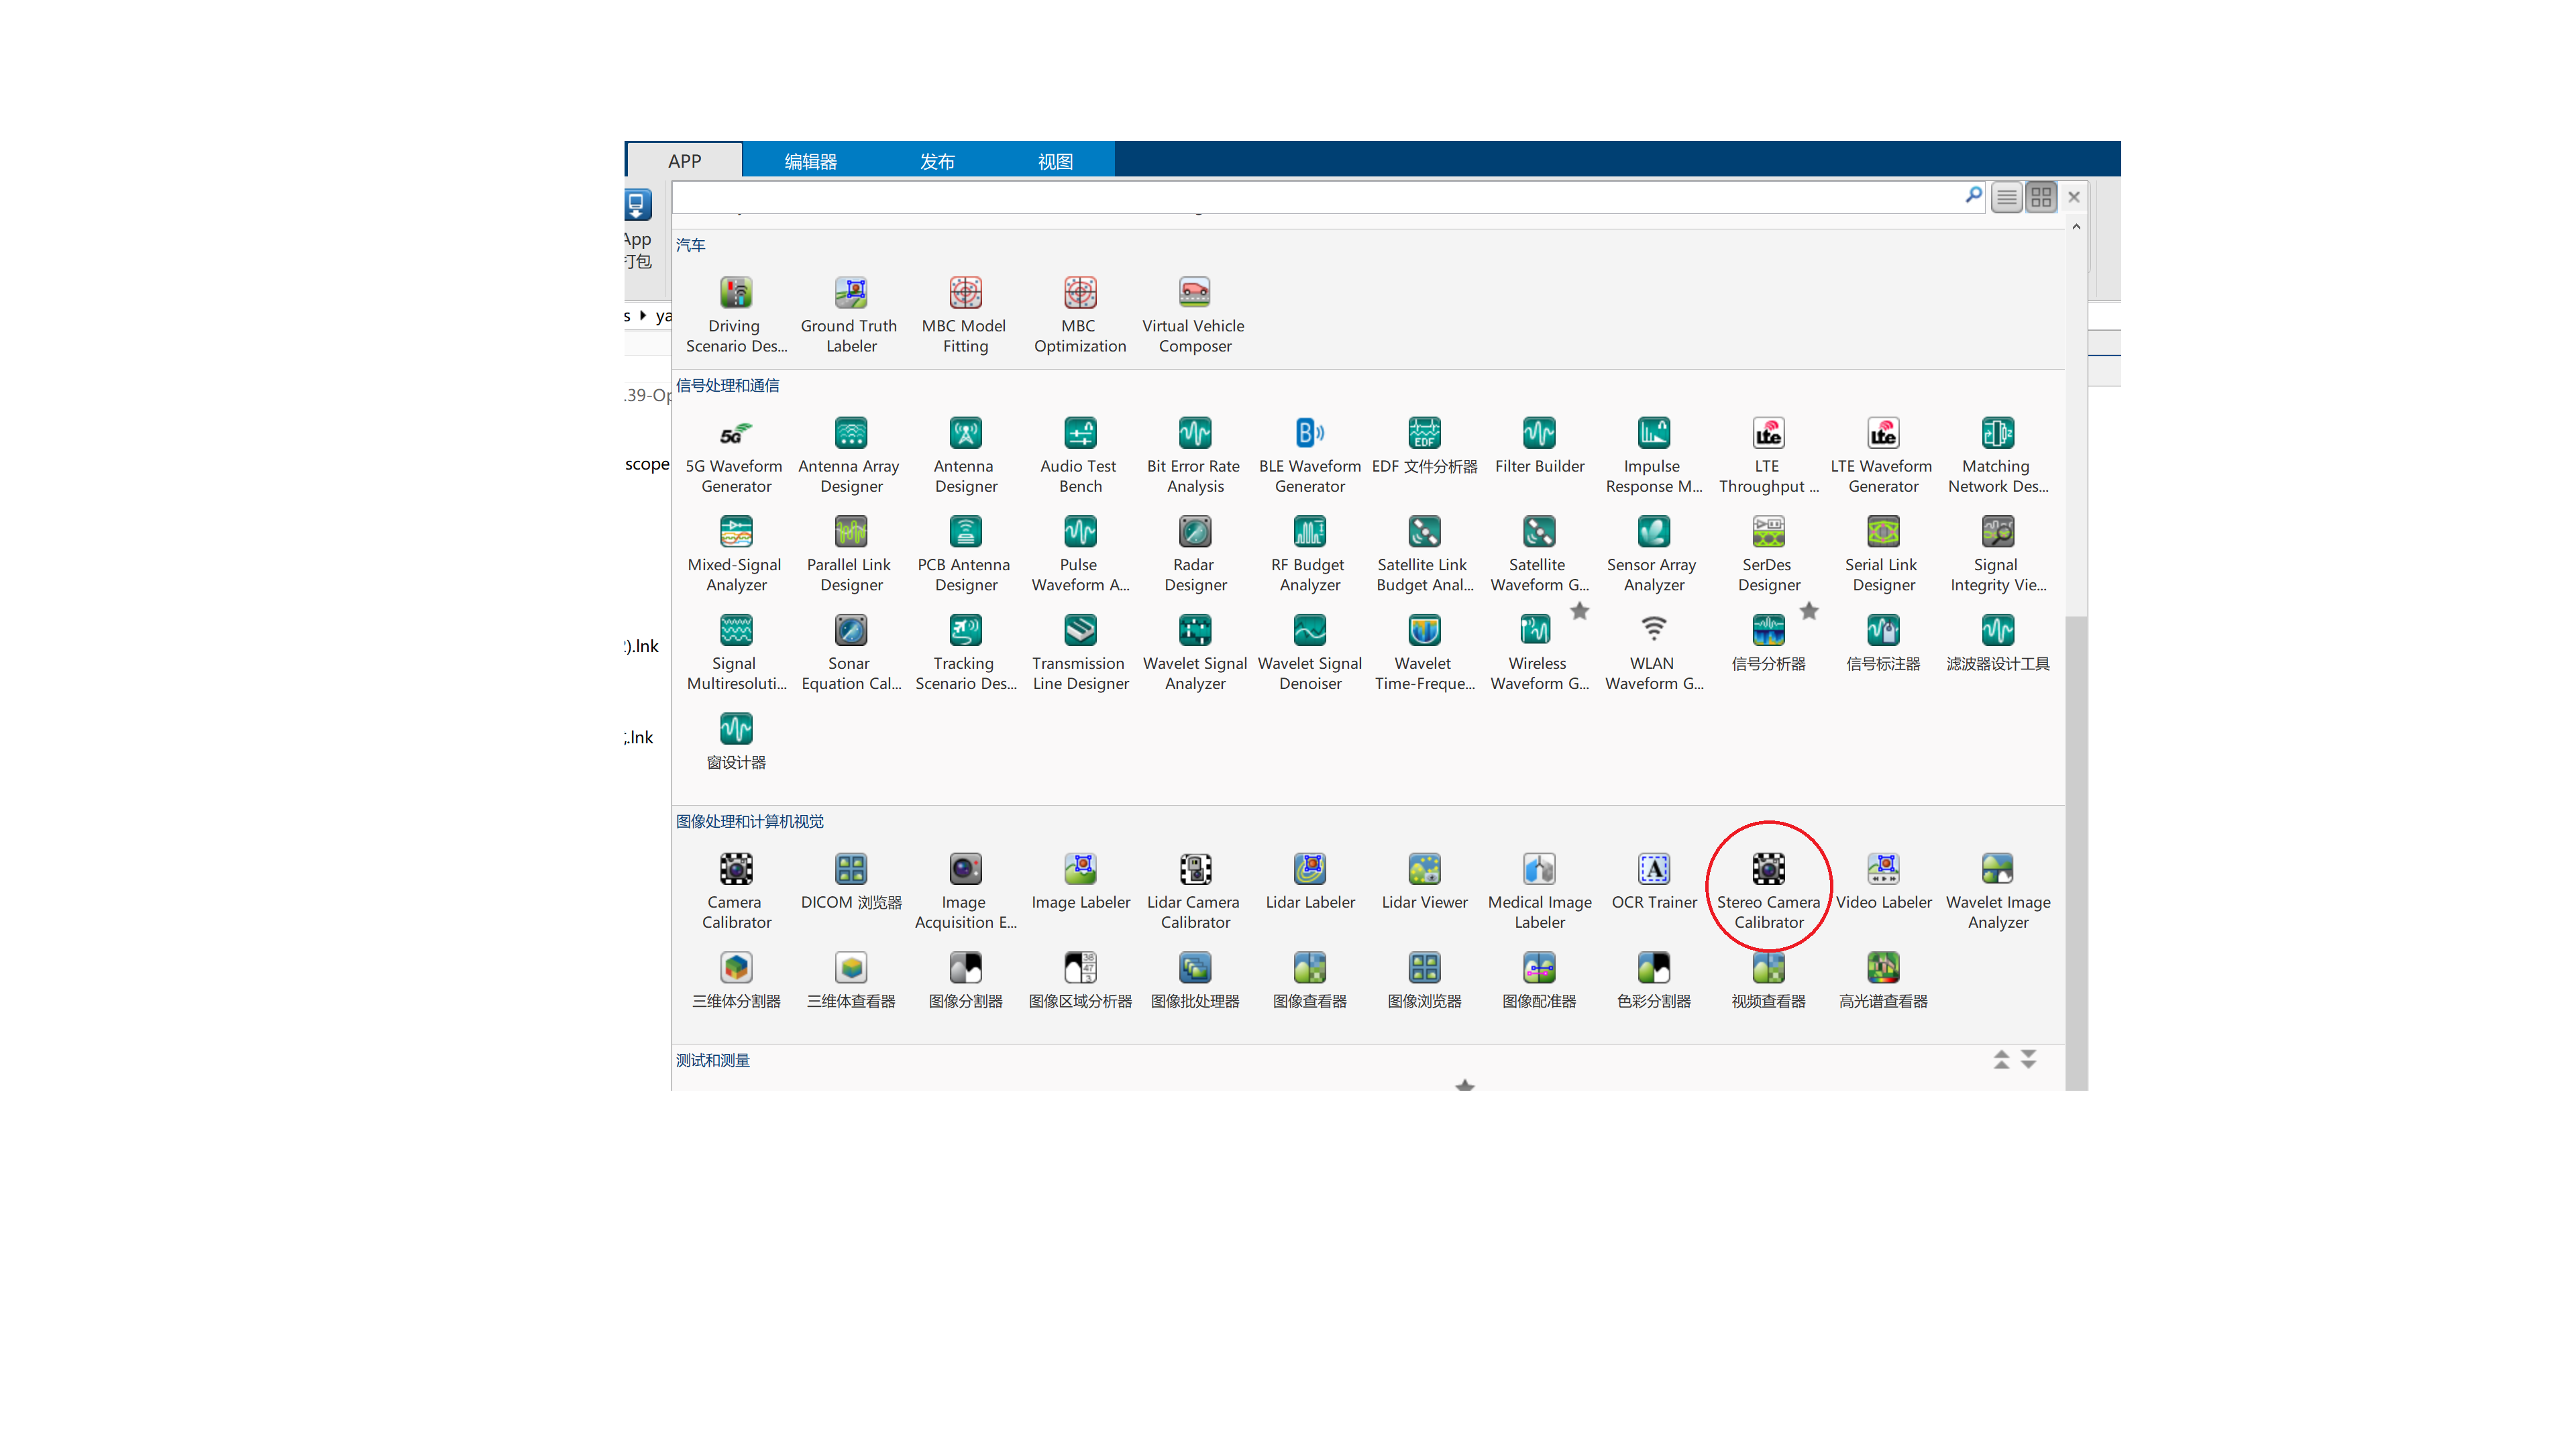The image size is (2576, 1449).
Task: Switch to the 编辑器 tab
Action: 810,161
